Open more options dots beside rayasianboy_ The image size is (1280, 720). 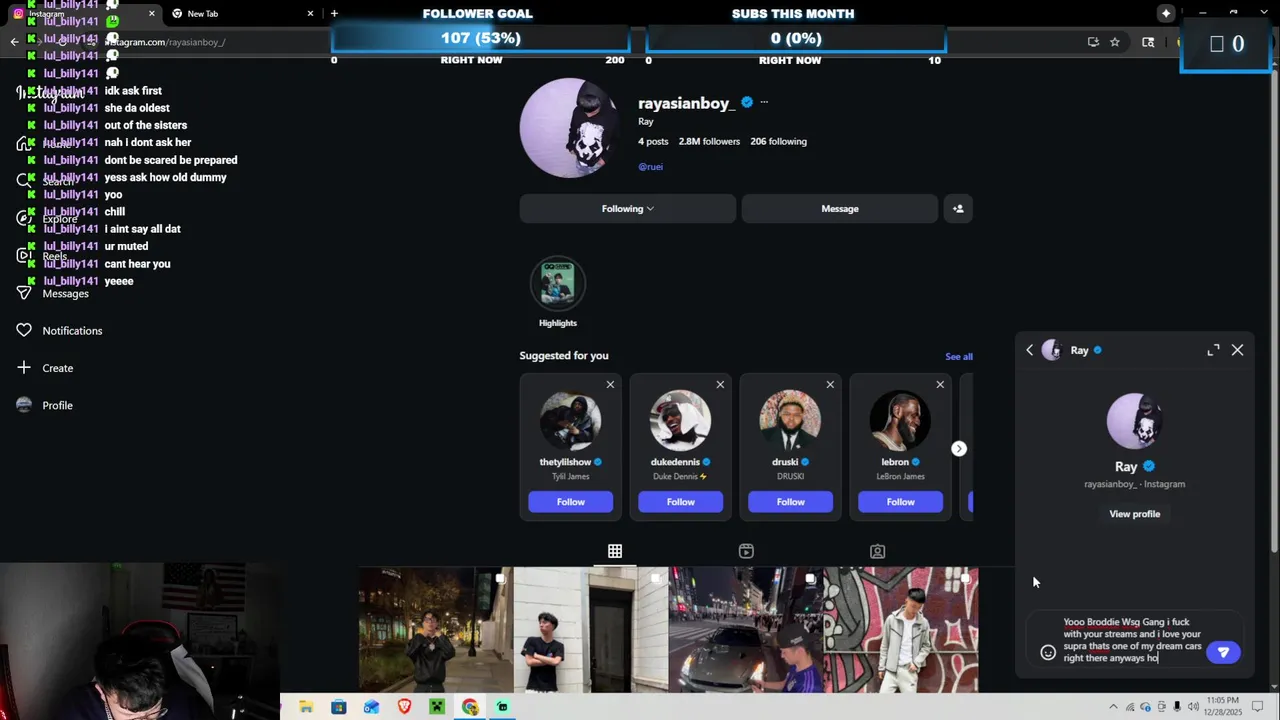[x=764, y=102]
